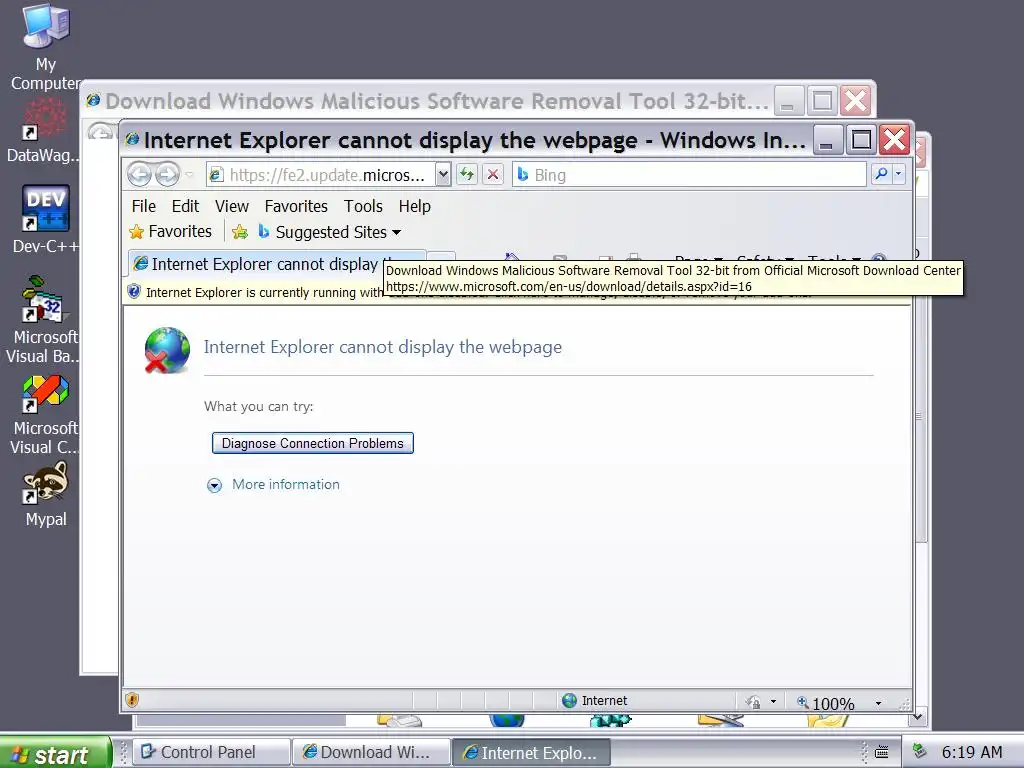Open the Edit menu
1024x768 pixels.
click(x=185, y=206)
